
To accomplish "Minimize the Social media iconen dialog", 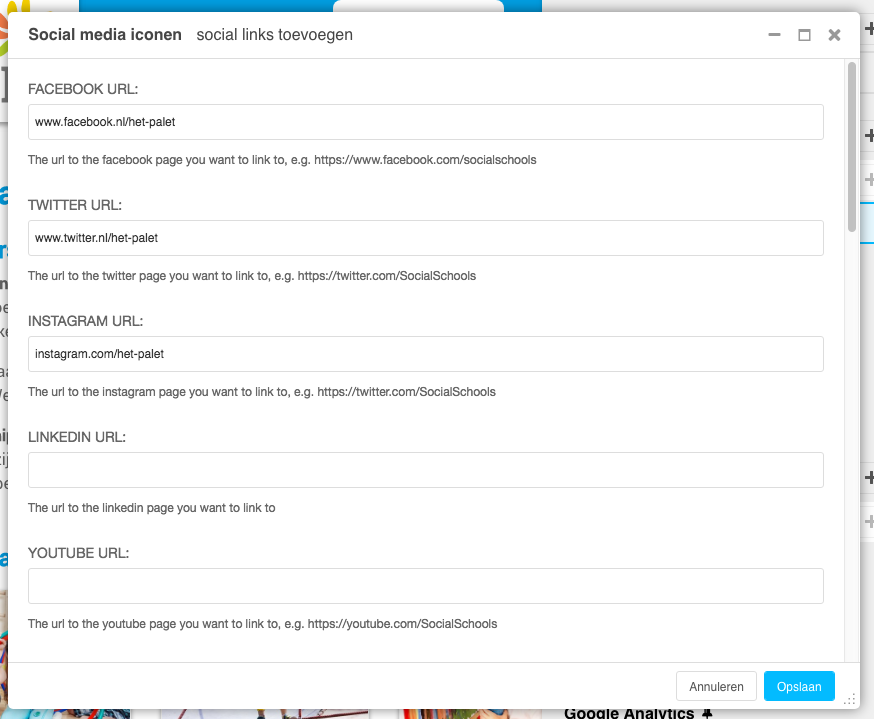I will pyautogui.click(x=774, y=34).
